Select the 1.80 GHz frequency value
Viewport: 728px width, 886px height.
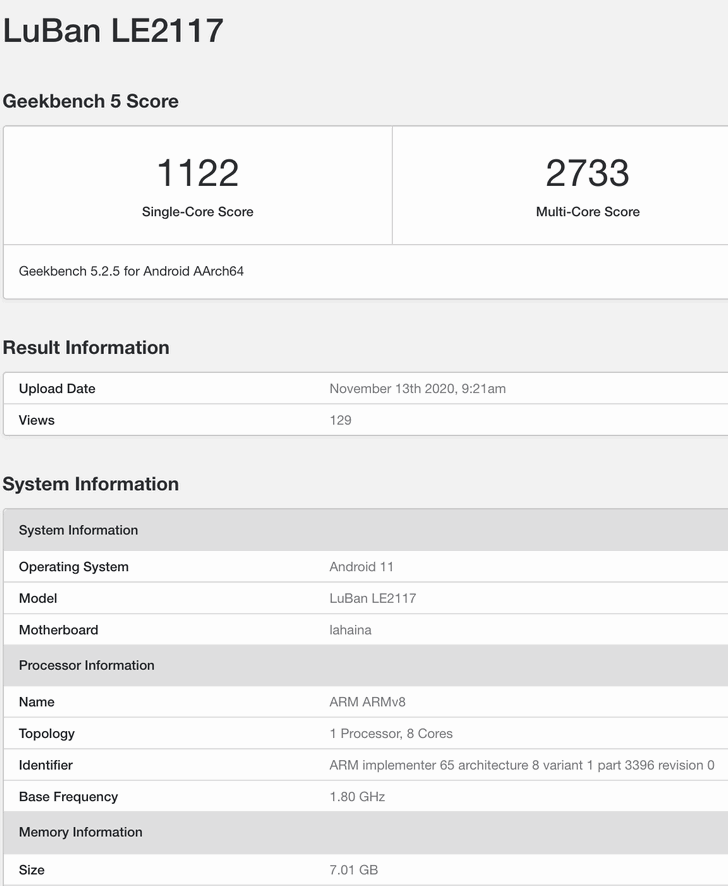click(x=357, y=797)
